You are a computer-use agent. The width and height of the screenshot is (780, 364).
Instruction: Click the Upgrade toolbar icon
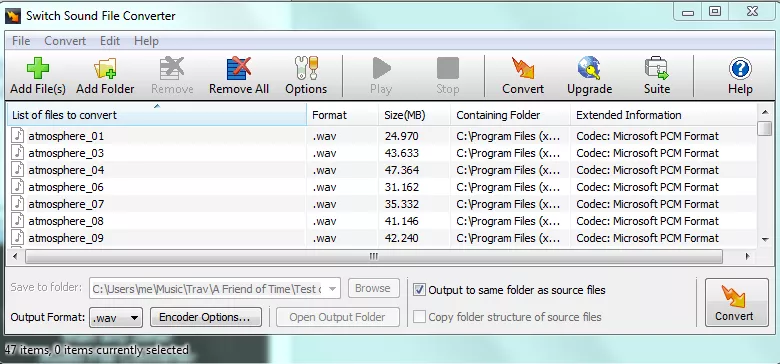point(589,69)
